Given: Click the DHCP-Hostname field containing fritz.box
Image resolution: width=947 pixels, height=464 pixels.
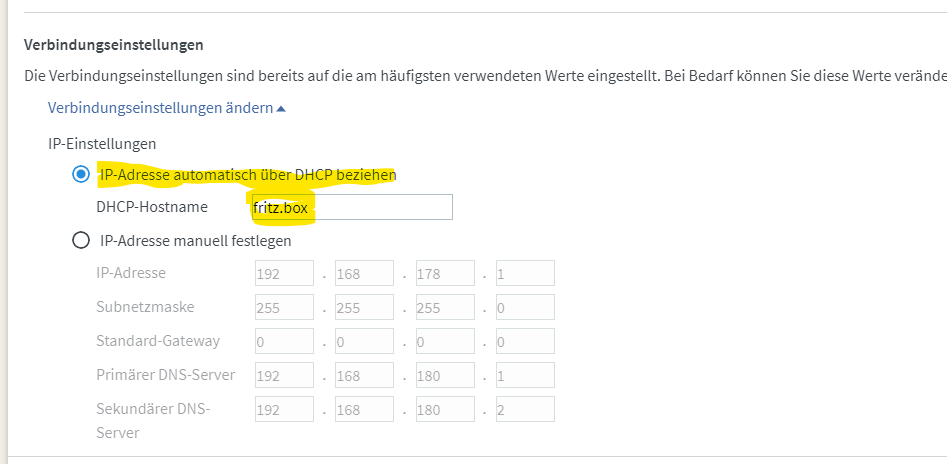Looking at the screenshot, I should tap(352, 207).
